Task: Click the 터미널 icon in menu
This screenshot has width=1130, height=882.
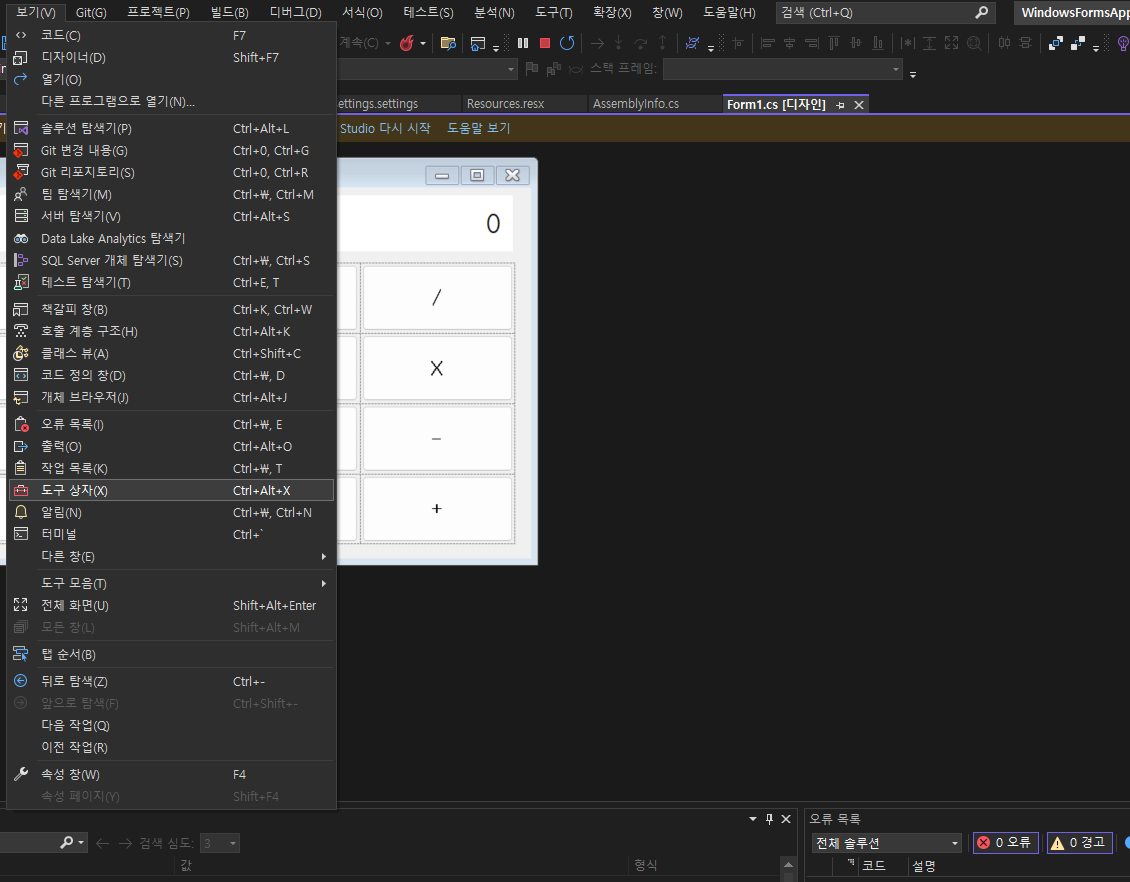Action: (x=21, y=534)
